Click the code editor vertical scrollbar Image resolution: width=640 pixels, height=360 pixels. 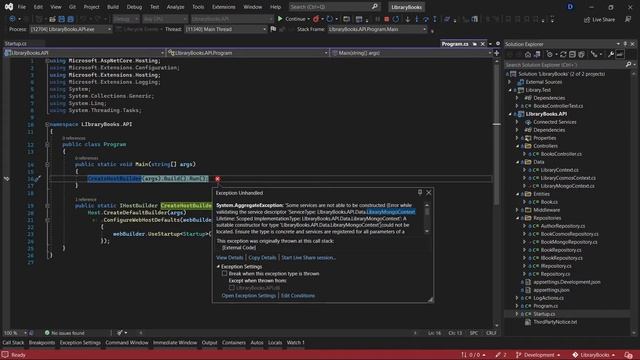[496, 192]
